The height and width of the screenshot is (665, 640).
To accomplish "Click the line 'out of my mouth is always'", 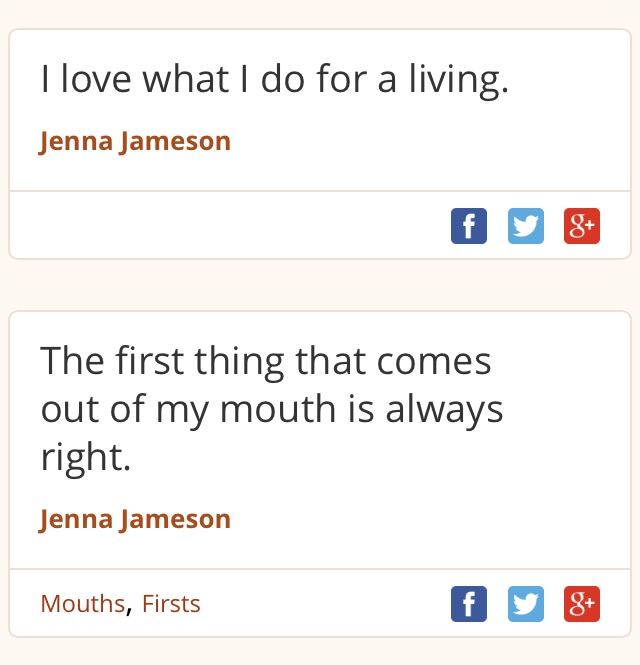I will click(x=272, y=409).
